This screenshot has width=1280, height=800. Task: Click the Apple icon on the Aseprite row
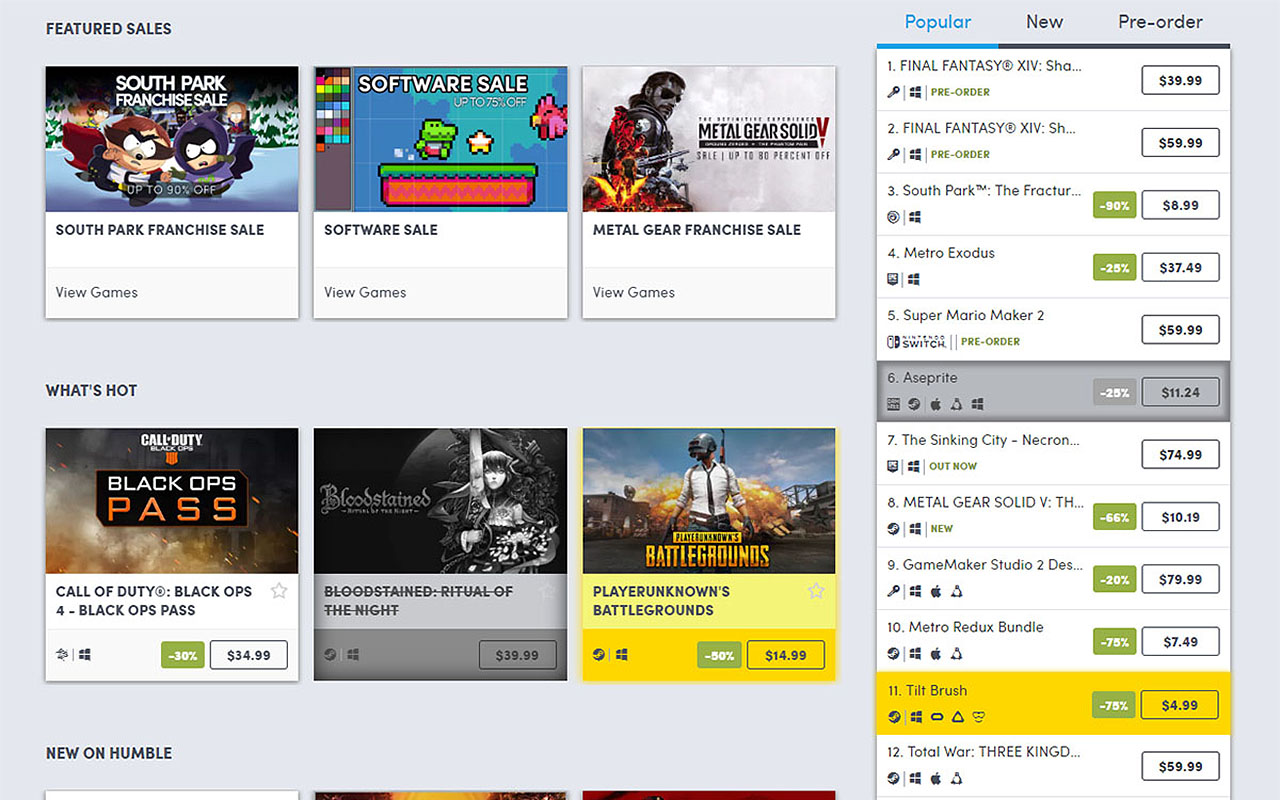(x=936, y=404)
